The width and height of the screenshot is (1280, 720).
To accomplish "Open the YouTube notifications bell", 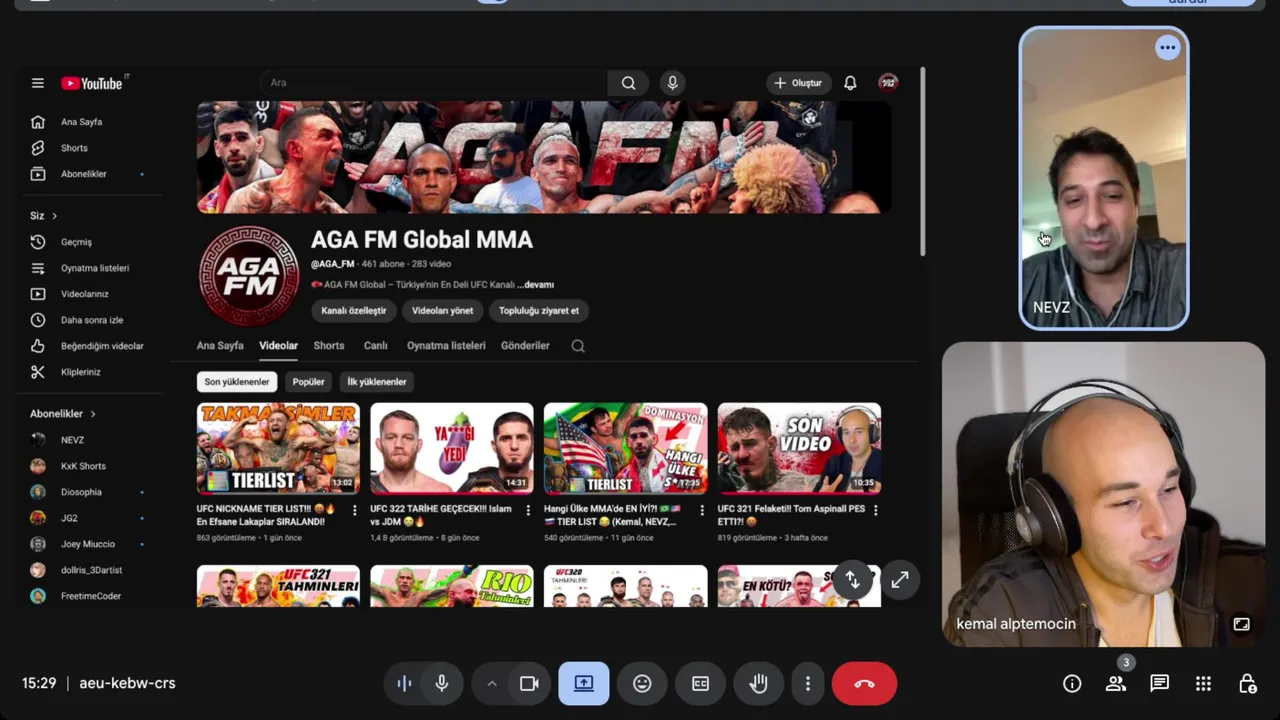I will click(850, 83).
